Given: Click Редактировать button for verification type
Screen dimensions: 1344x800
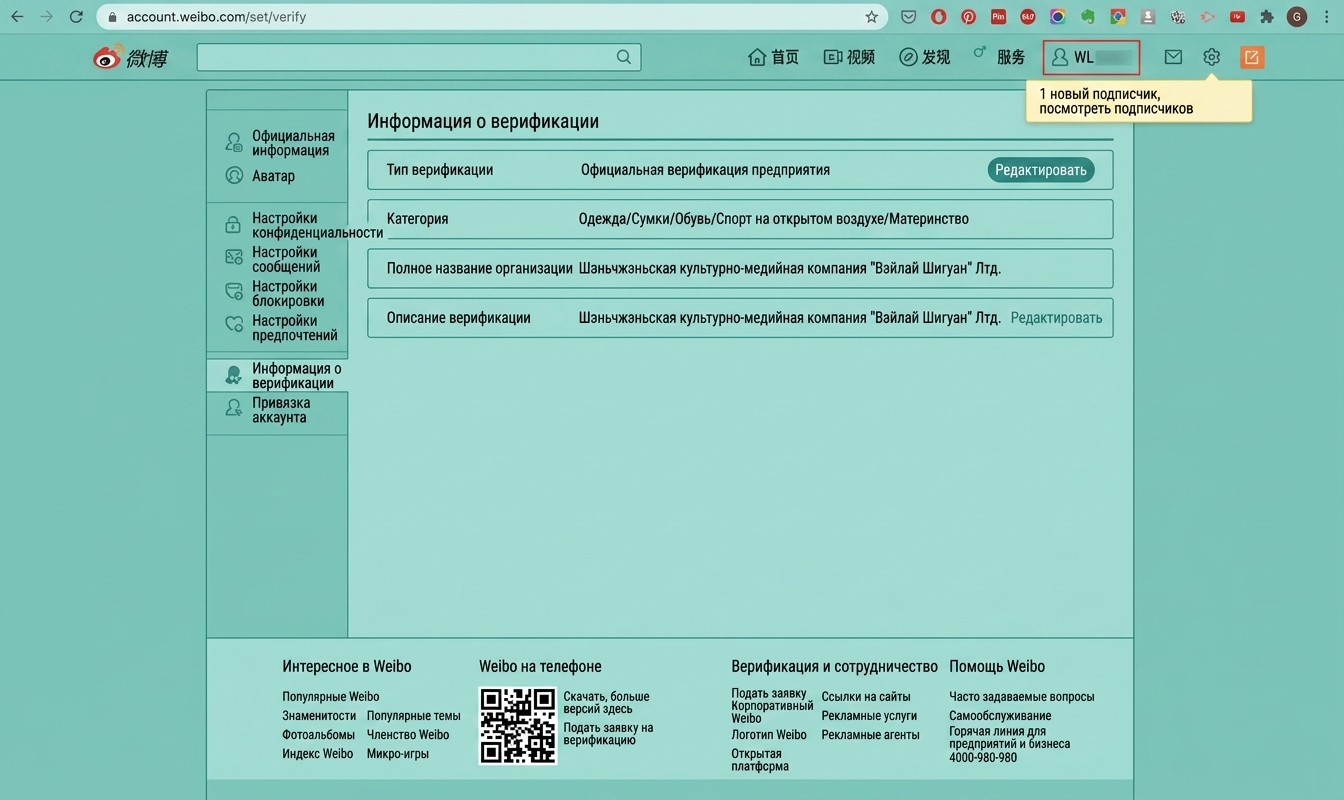Looking at the screenshot, I should click(x=1040, y=170).
